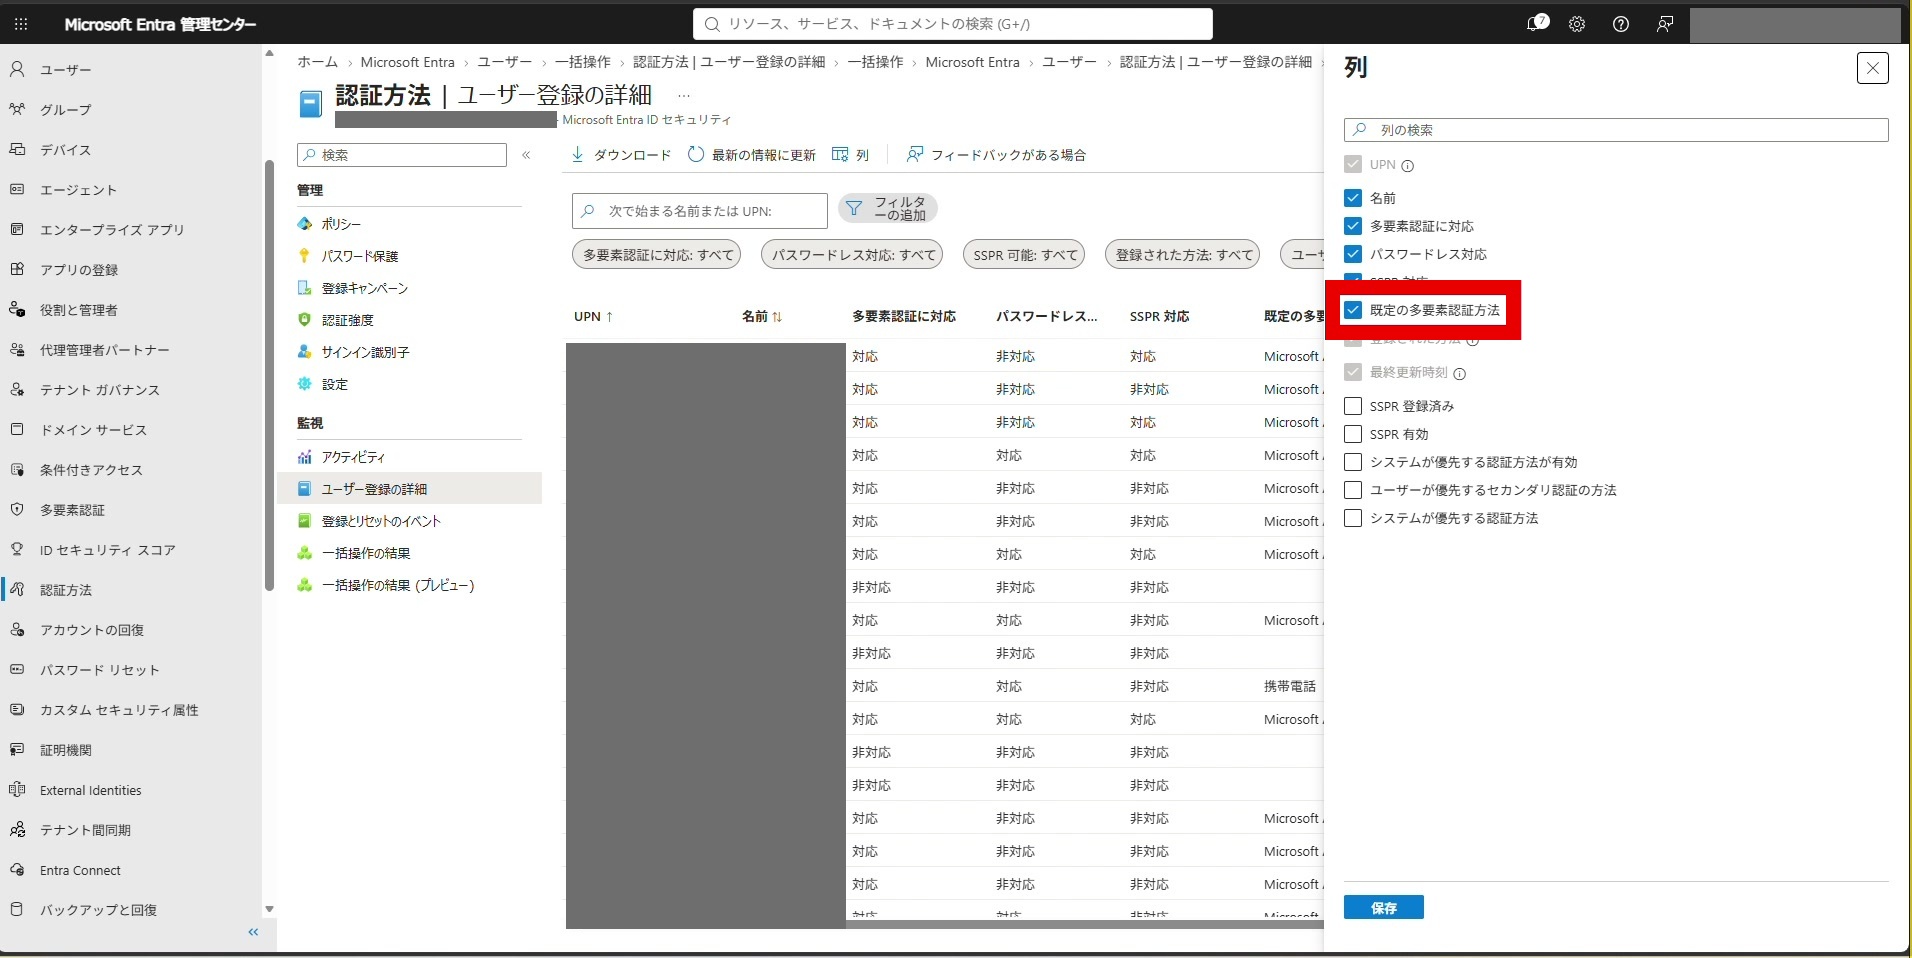
Task: Select 登録とリセットのイベント menu item
Action: pyautogui.click(x=381, y=521)
